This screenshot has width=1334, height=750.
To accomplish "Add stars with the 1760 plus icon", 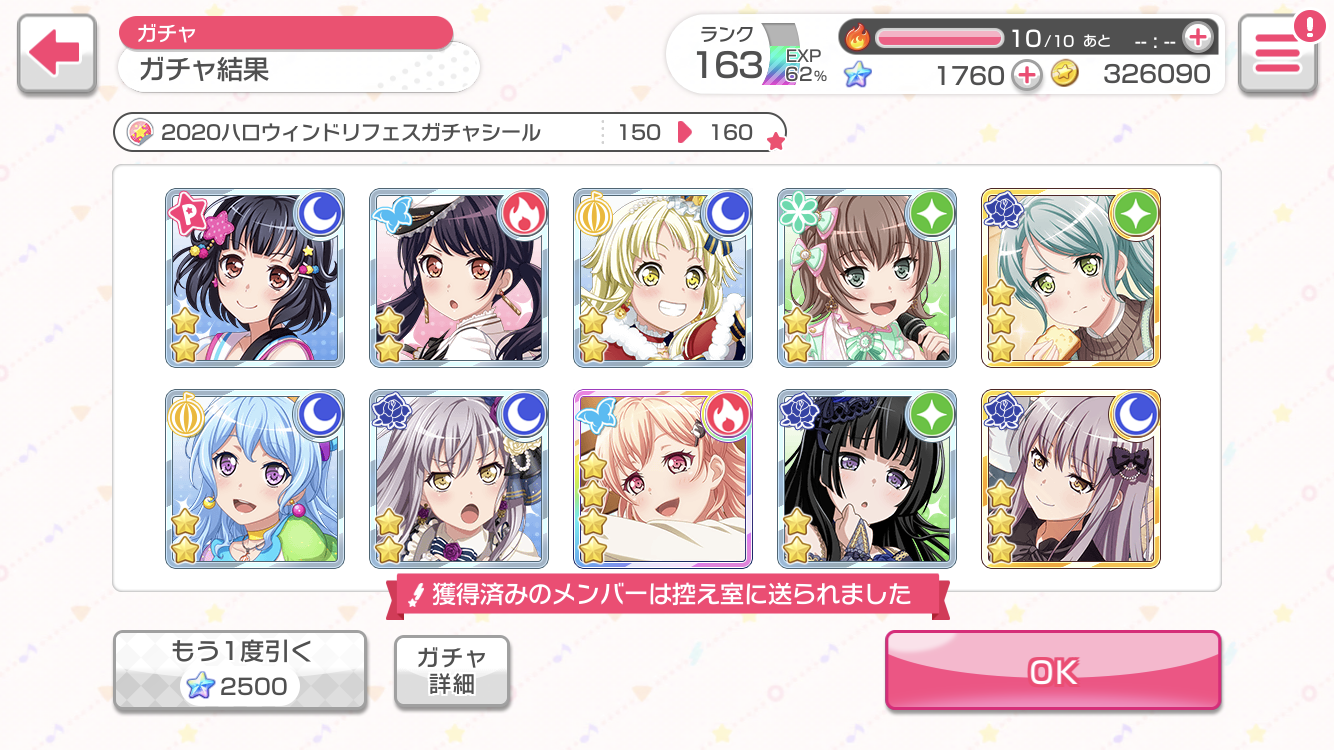I will pos(1026,74).
